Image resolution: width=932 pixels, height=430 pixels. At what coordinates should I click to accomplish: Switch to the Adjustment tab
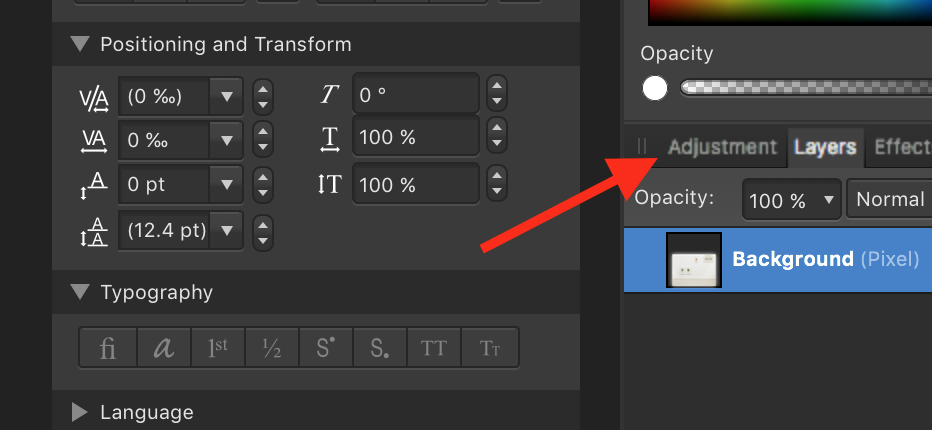(723, 147)
